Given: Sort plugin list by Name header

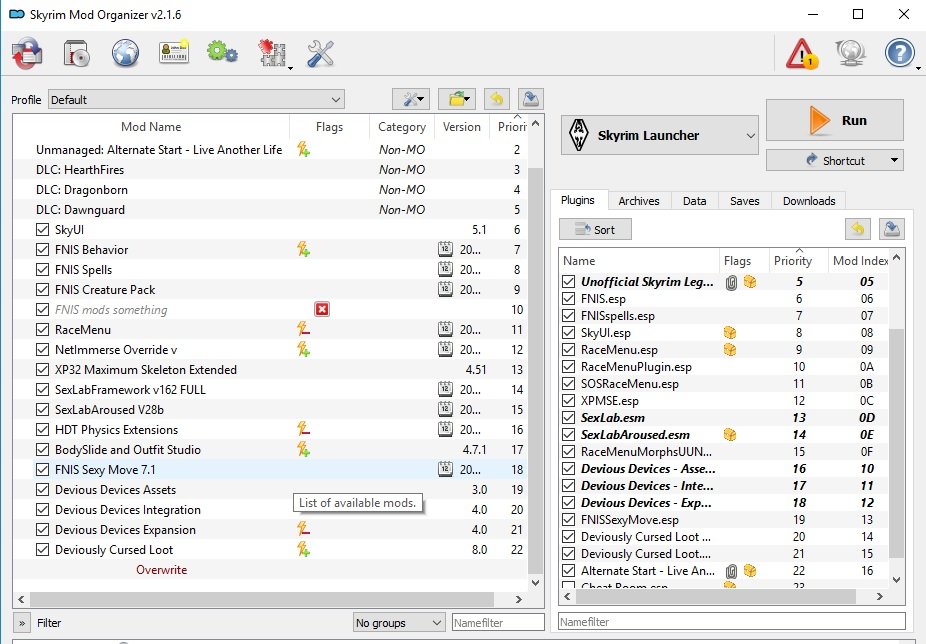Looking at the screenshot, I should pos(639,261).
